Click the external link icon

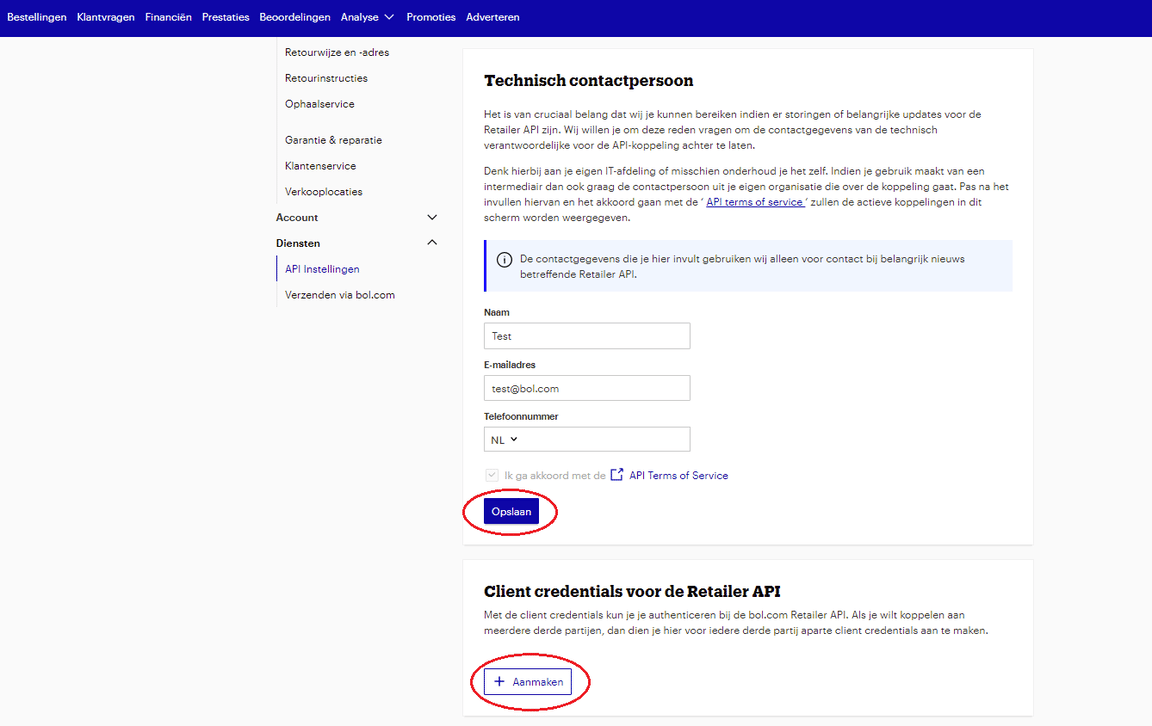click(x=617, y=475)
